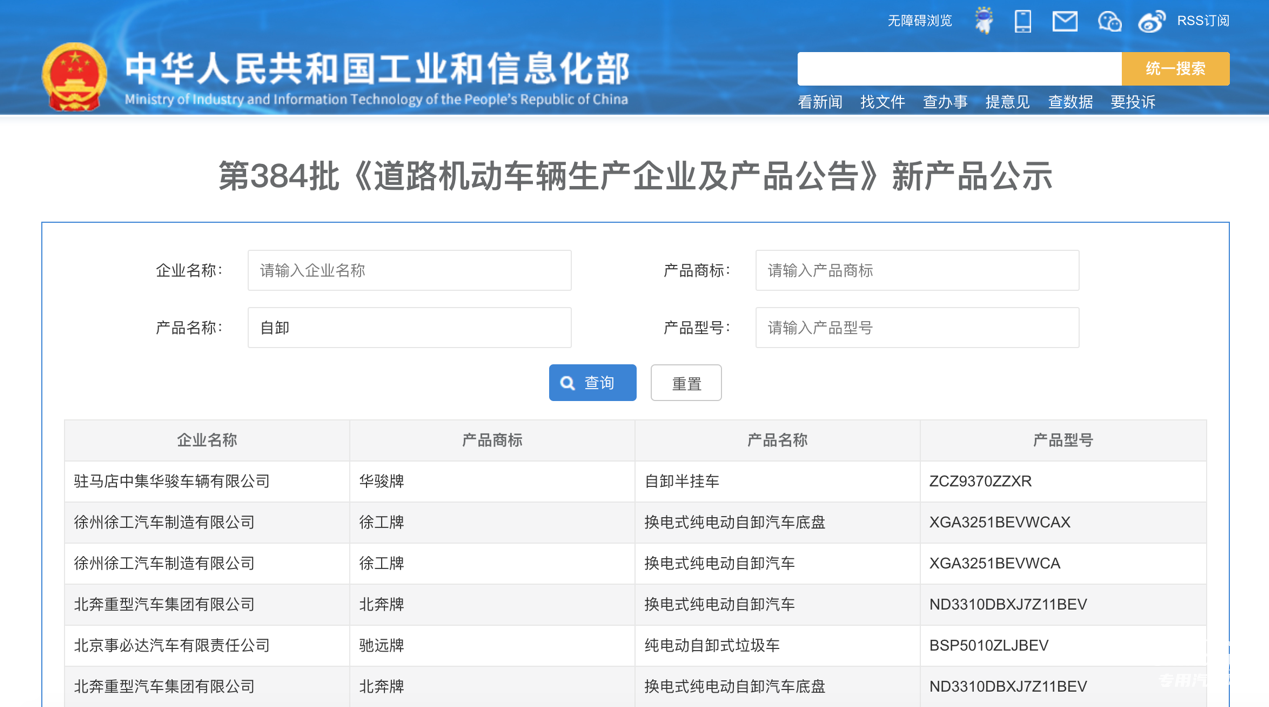The width and height of the screenshot is (1269, 707).
Task: Open the 查办事 menu item
Action: tap(945, 102)
